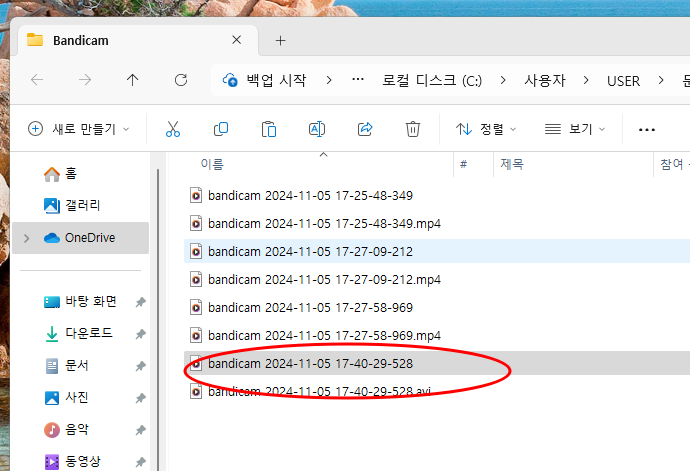Click the pin icon next to 음악
The height and width of the screenshot is (471, 690).
(x=140, y=430)
